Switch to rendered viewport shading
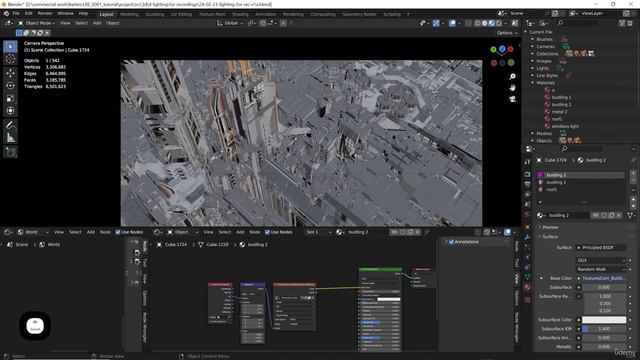 (x=499, y=23)
